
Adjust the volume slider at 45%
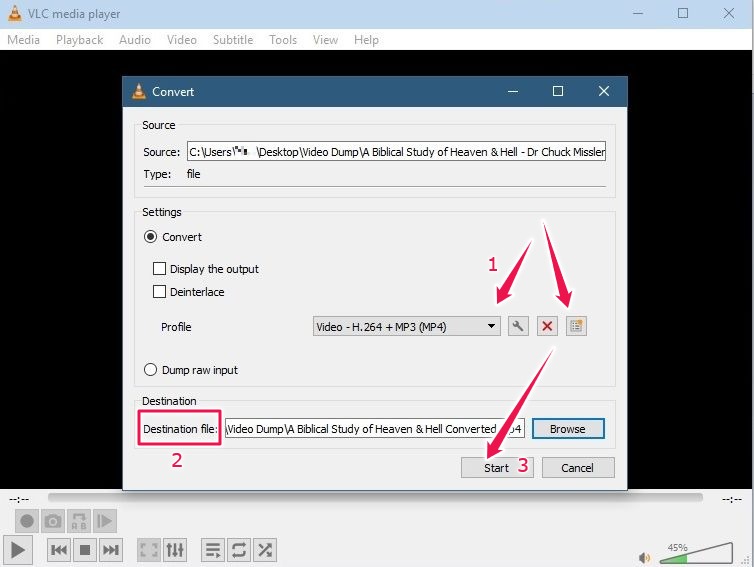pyautogui.click(x=696, y=554)
